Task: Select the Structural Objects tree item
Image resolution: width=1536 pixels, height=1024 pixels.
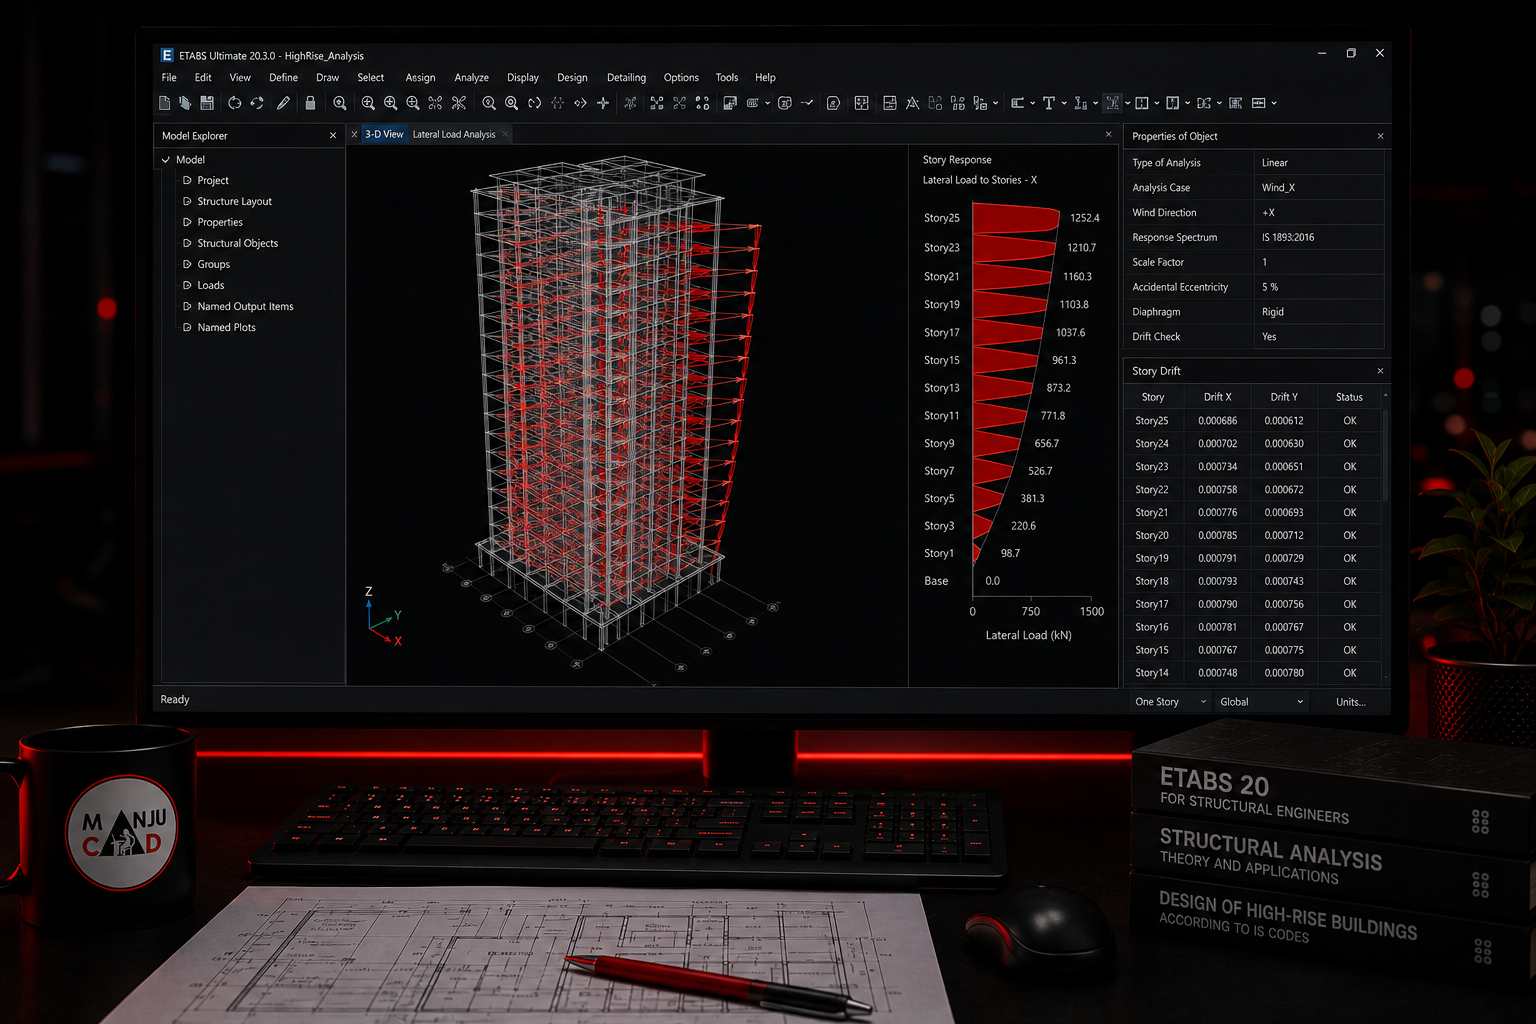Action: coord(238,244)
